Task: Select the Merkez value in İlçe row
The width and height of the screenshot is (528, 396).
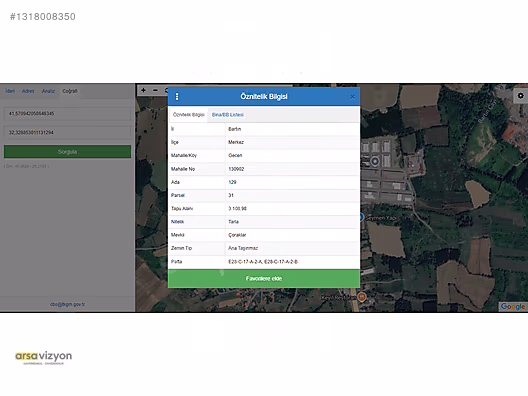Action: 236,142
